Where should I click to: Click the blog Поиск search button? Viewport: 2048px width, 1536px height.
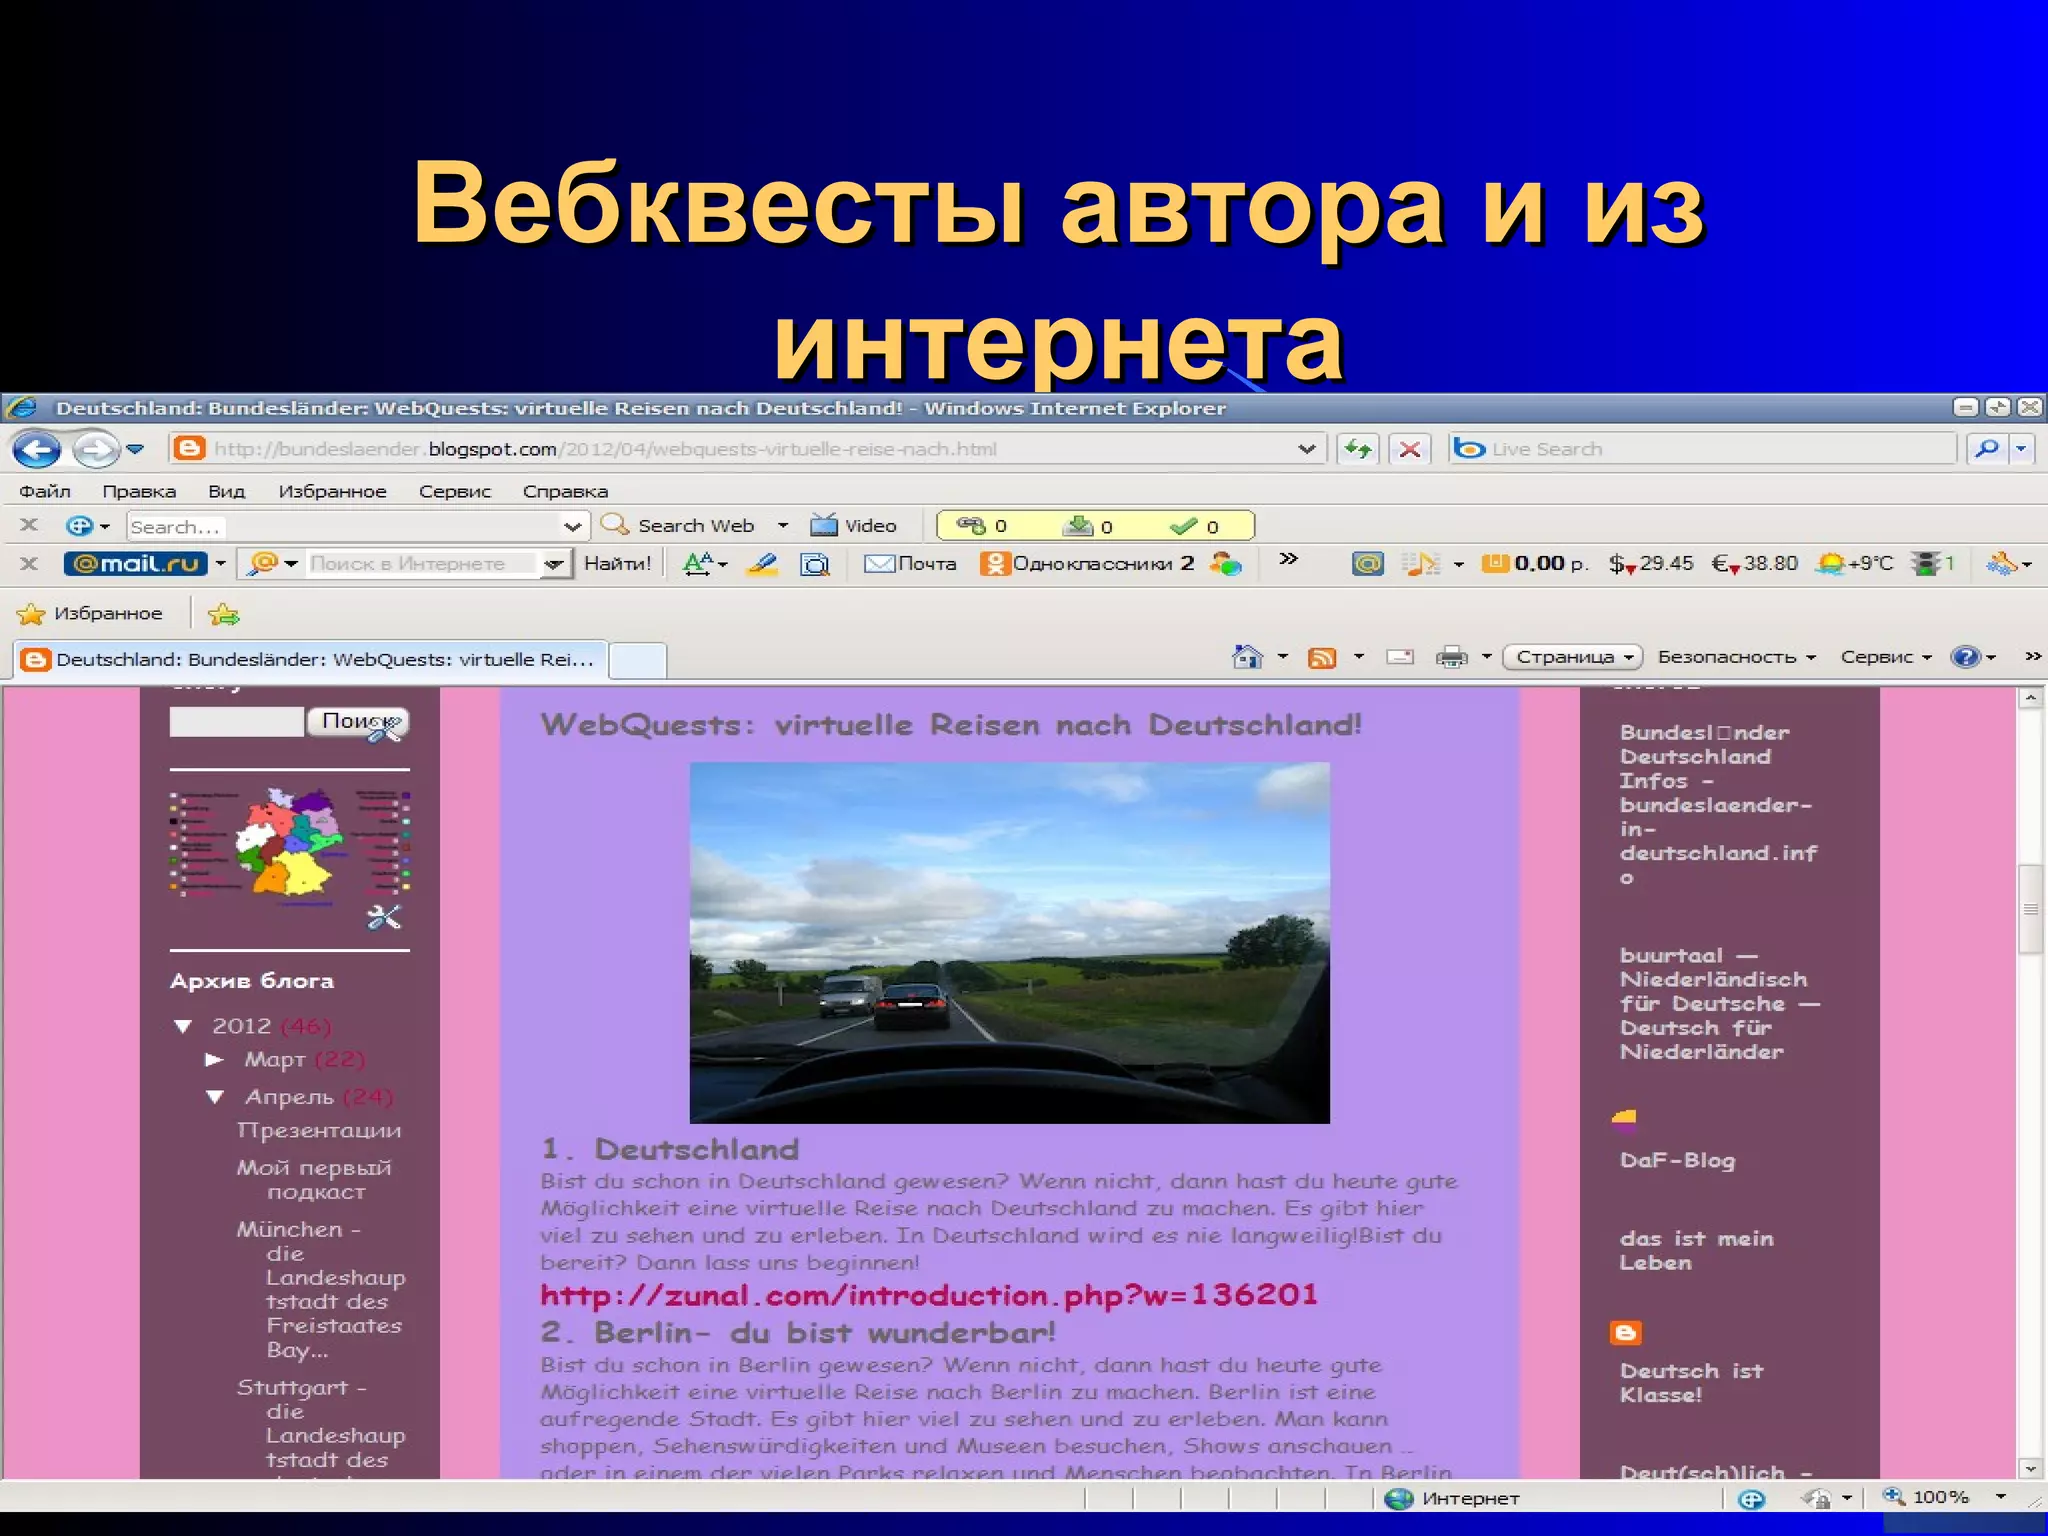(358, 721)
